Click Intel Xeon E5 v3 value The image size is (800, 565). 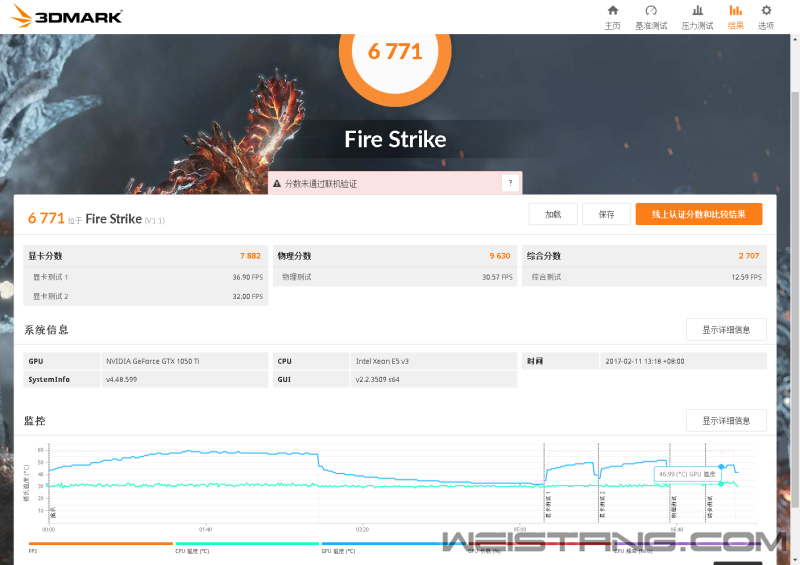382,361
